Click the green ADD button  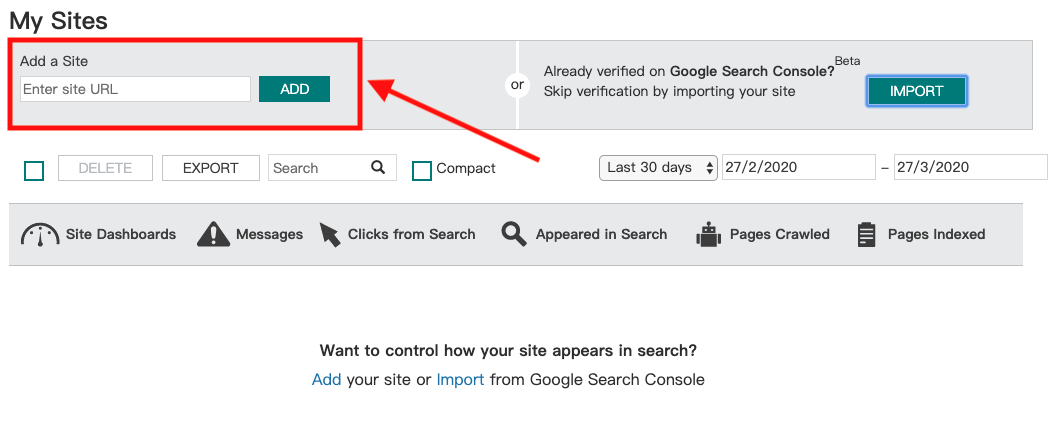[294, 89]
